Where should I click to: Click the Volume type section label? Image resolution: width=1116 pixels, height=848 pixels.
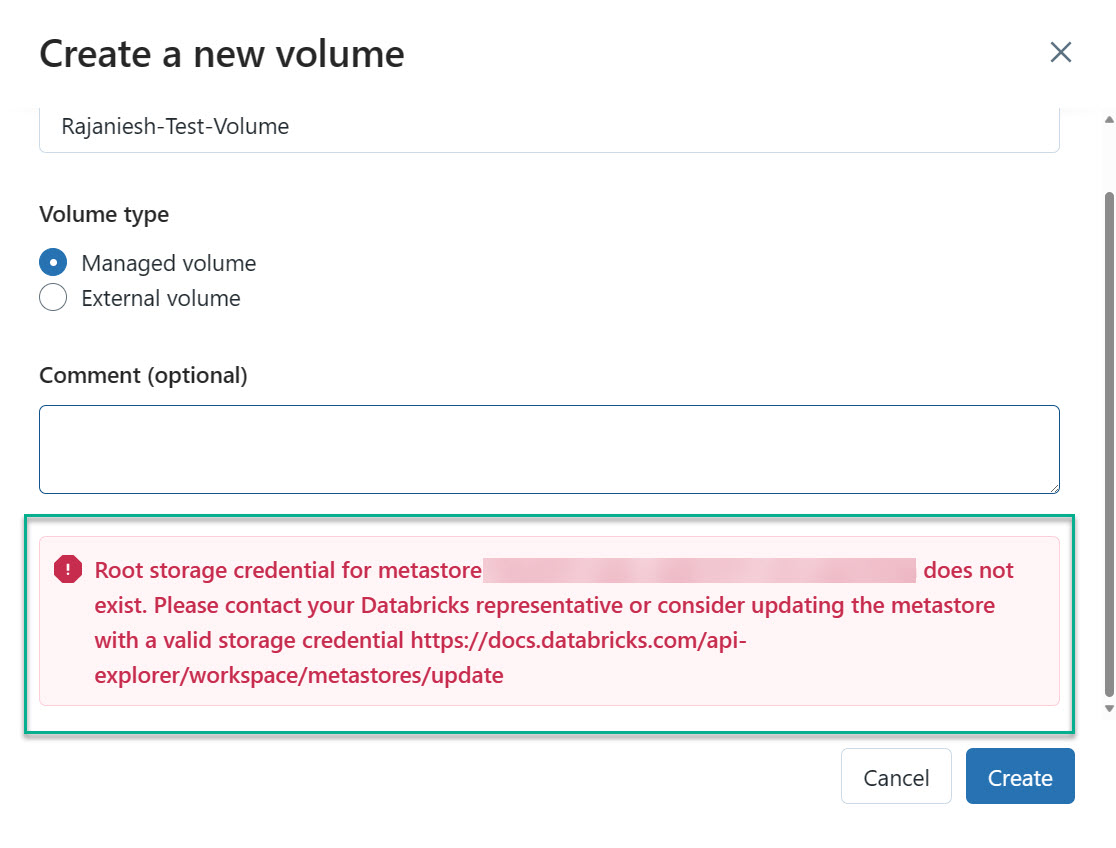tap(104, 214)
